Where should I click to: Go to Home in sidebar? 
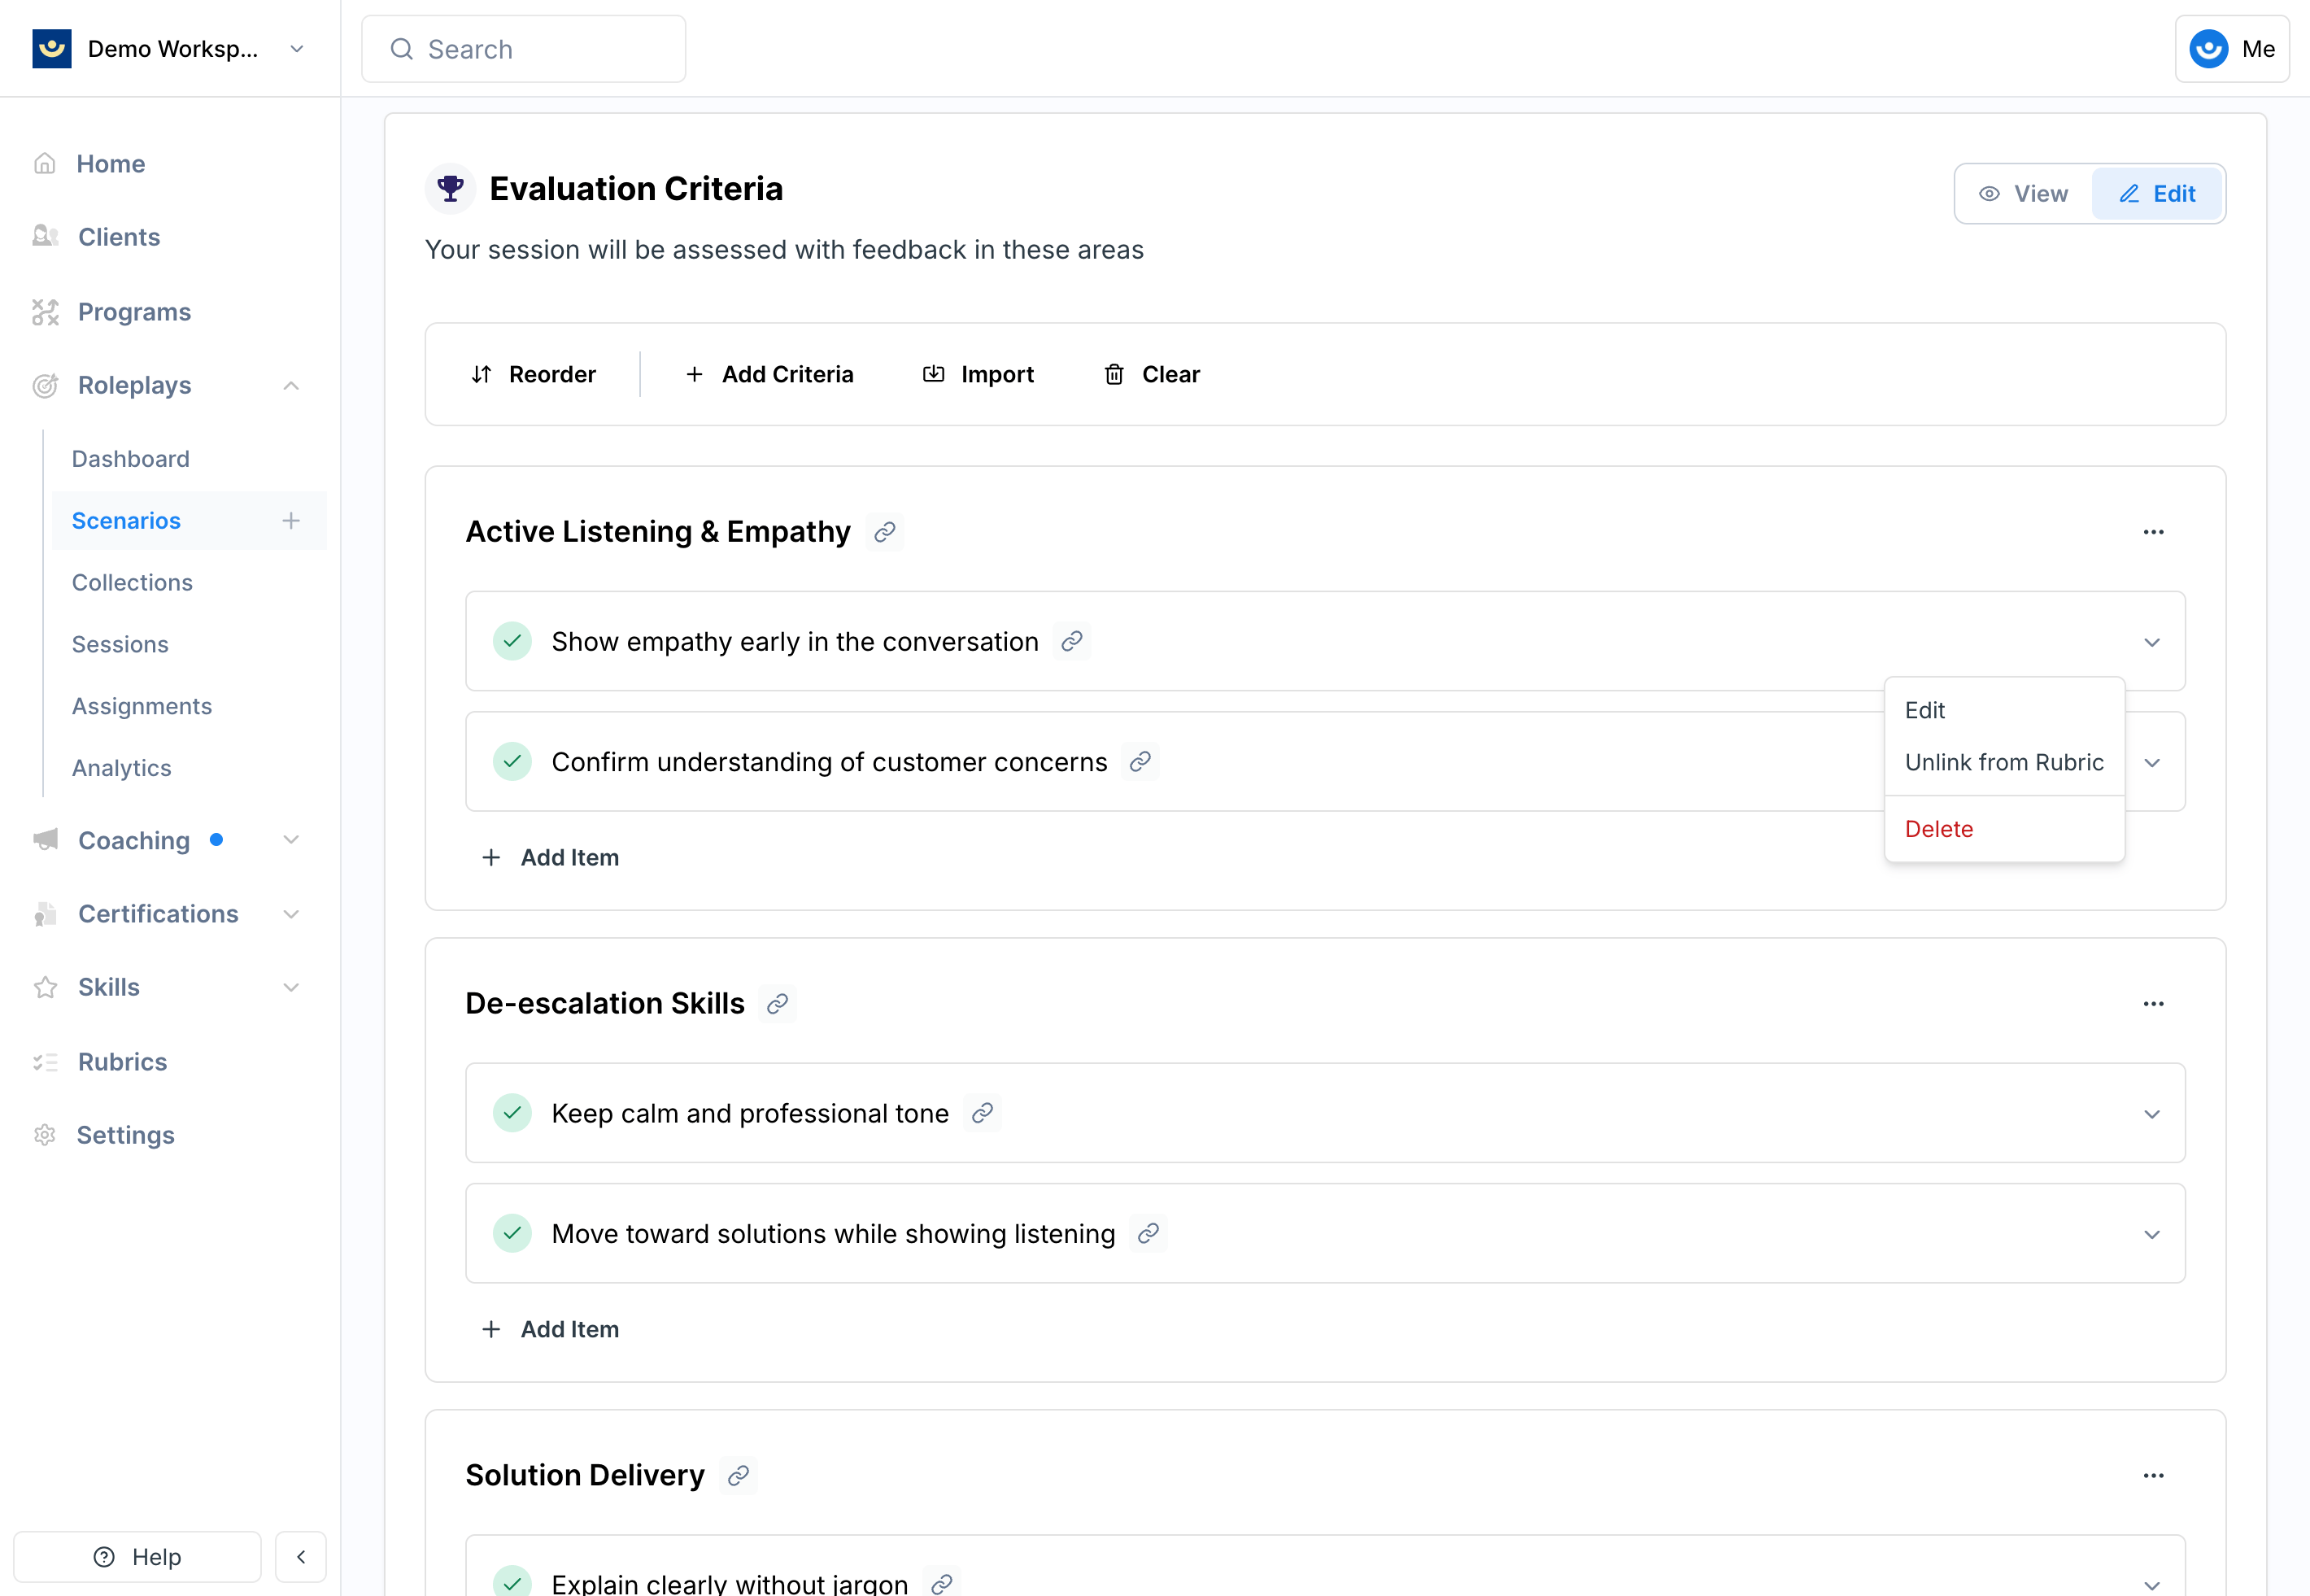point(110,163)
